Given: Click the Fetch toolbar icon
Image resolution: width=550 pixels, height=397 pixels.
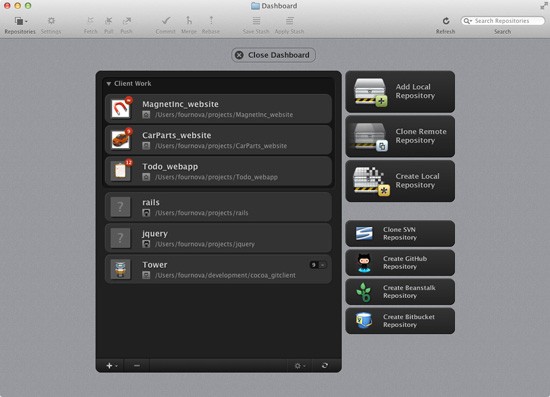Looking at the screenshot, I should tap(90, 21).
